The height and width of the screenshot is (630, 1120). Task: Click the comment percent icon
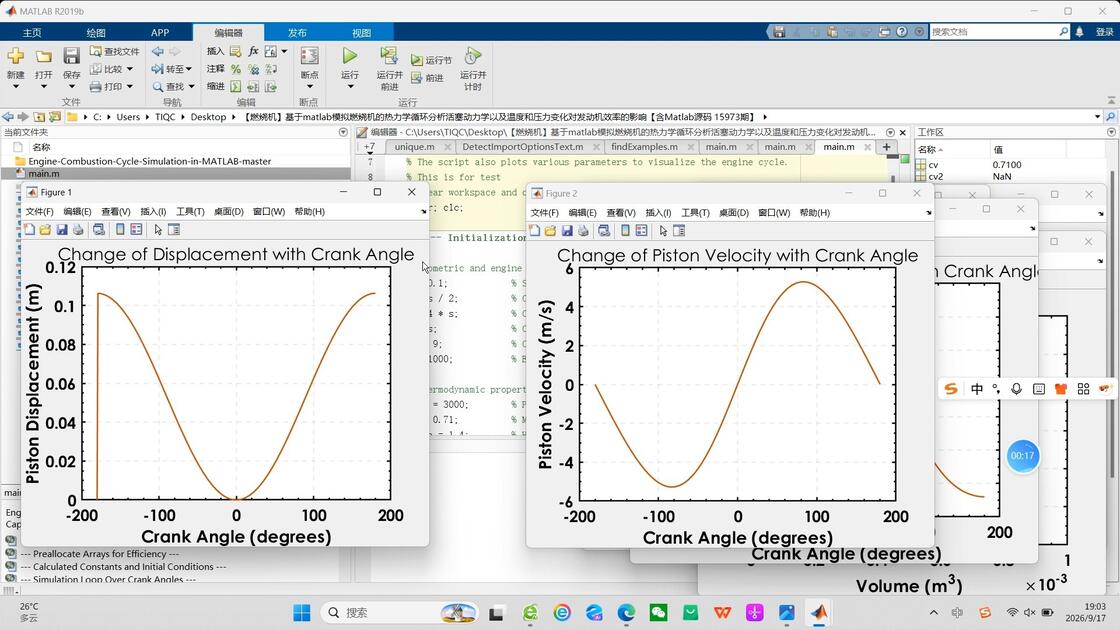tap(236, 69)
